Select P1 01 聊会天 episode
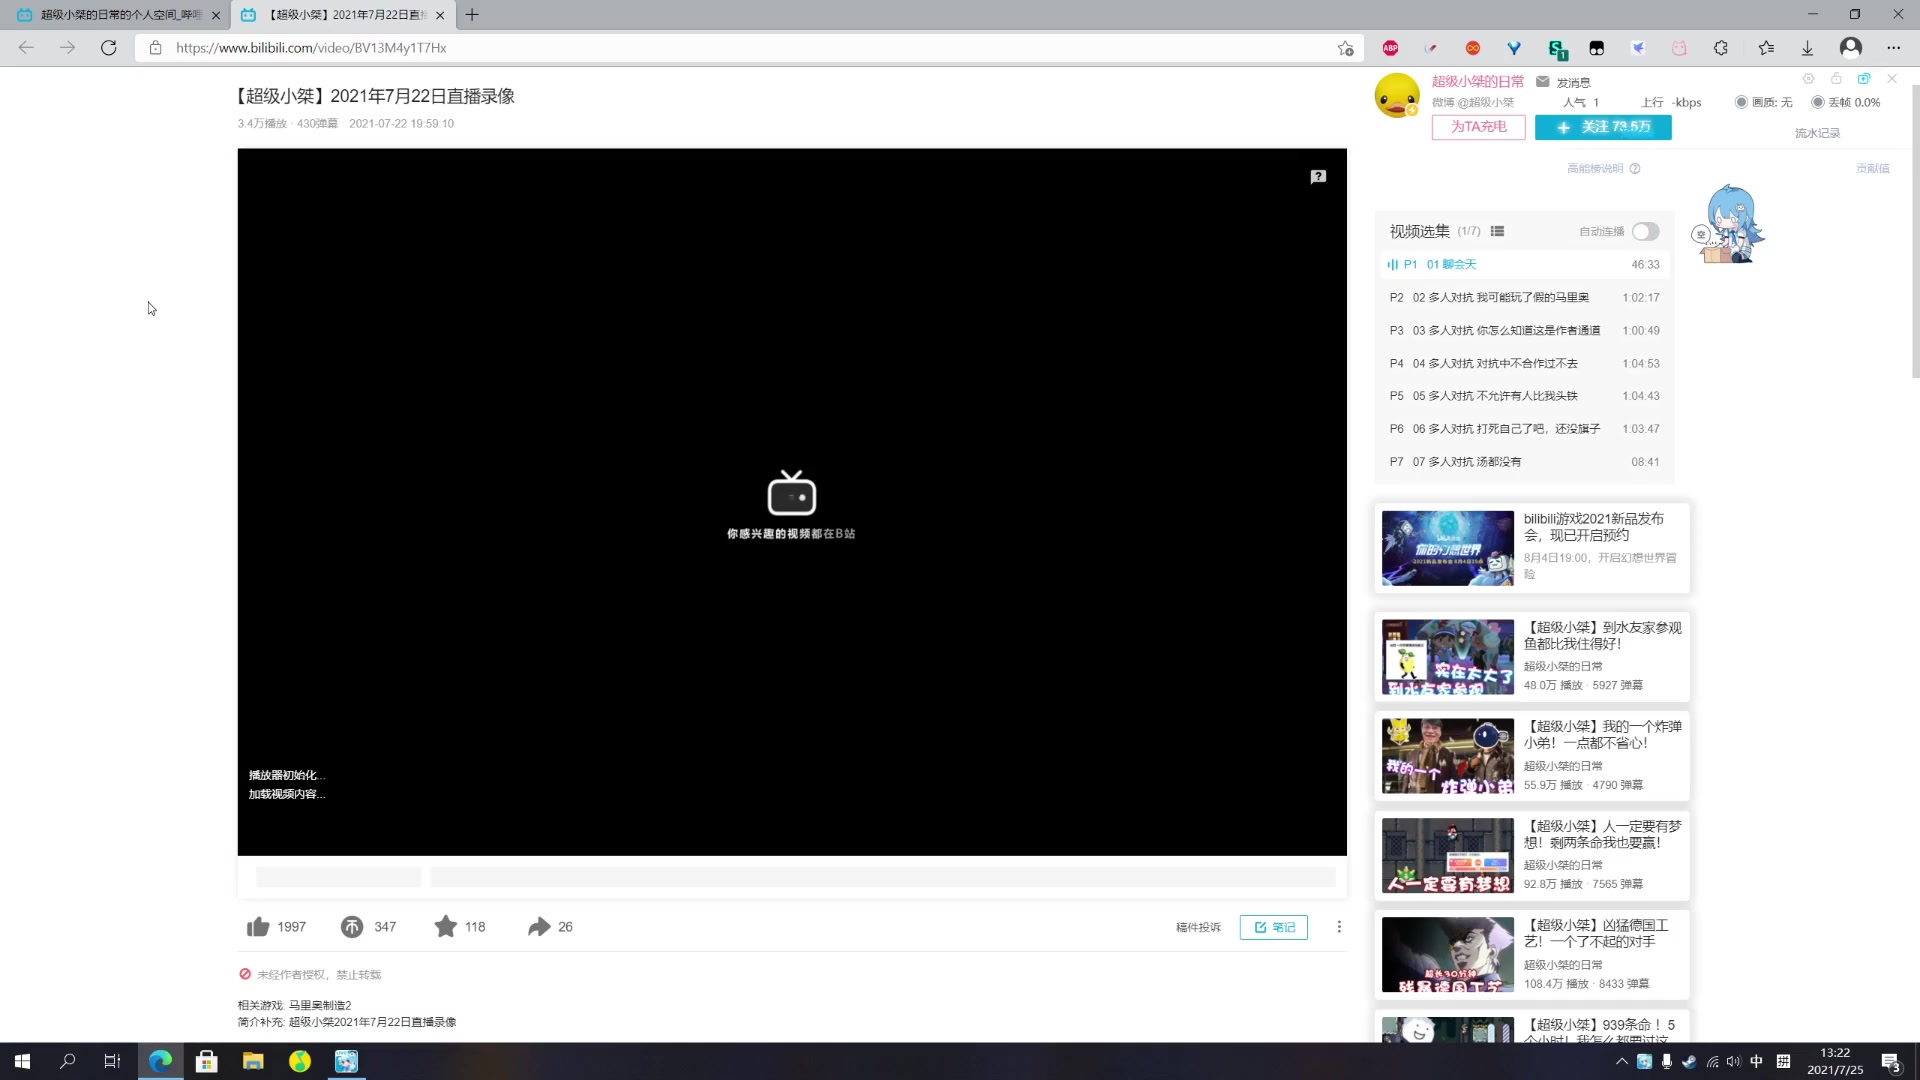The image size is (1920, 1080). click(x=1524, y=264)
